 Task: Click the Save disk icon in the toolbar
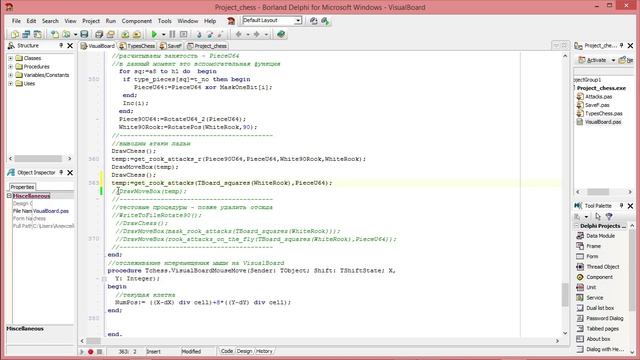tap(84, 34)
